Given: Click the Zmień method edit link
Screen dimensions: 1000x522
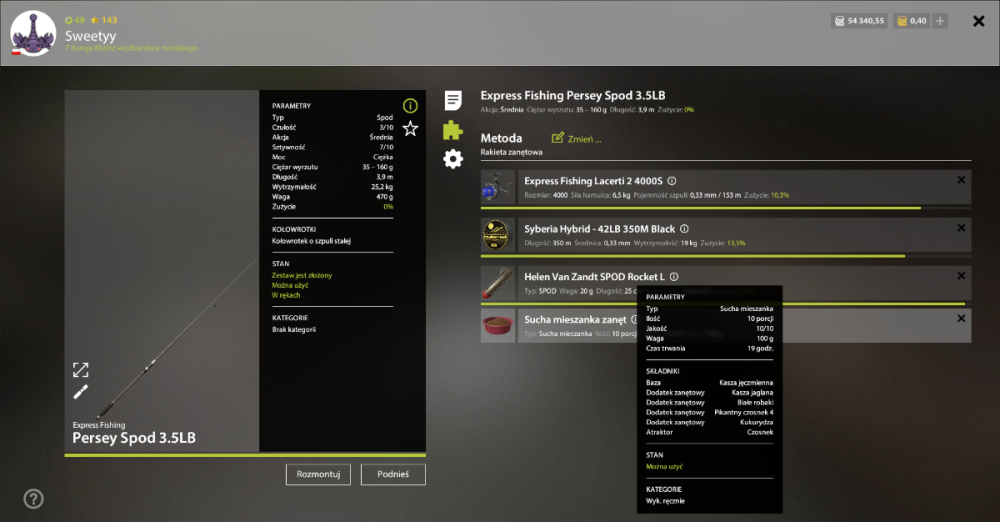Looking at the screenshot, I should click(577, 138).
